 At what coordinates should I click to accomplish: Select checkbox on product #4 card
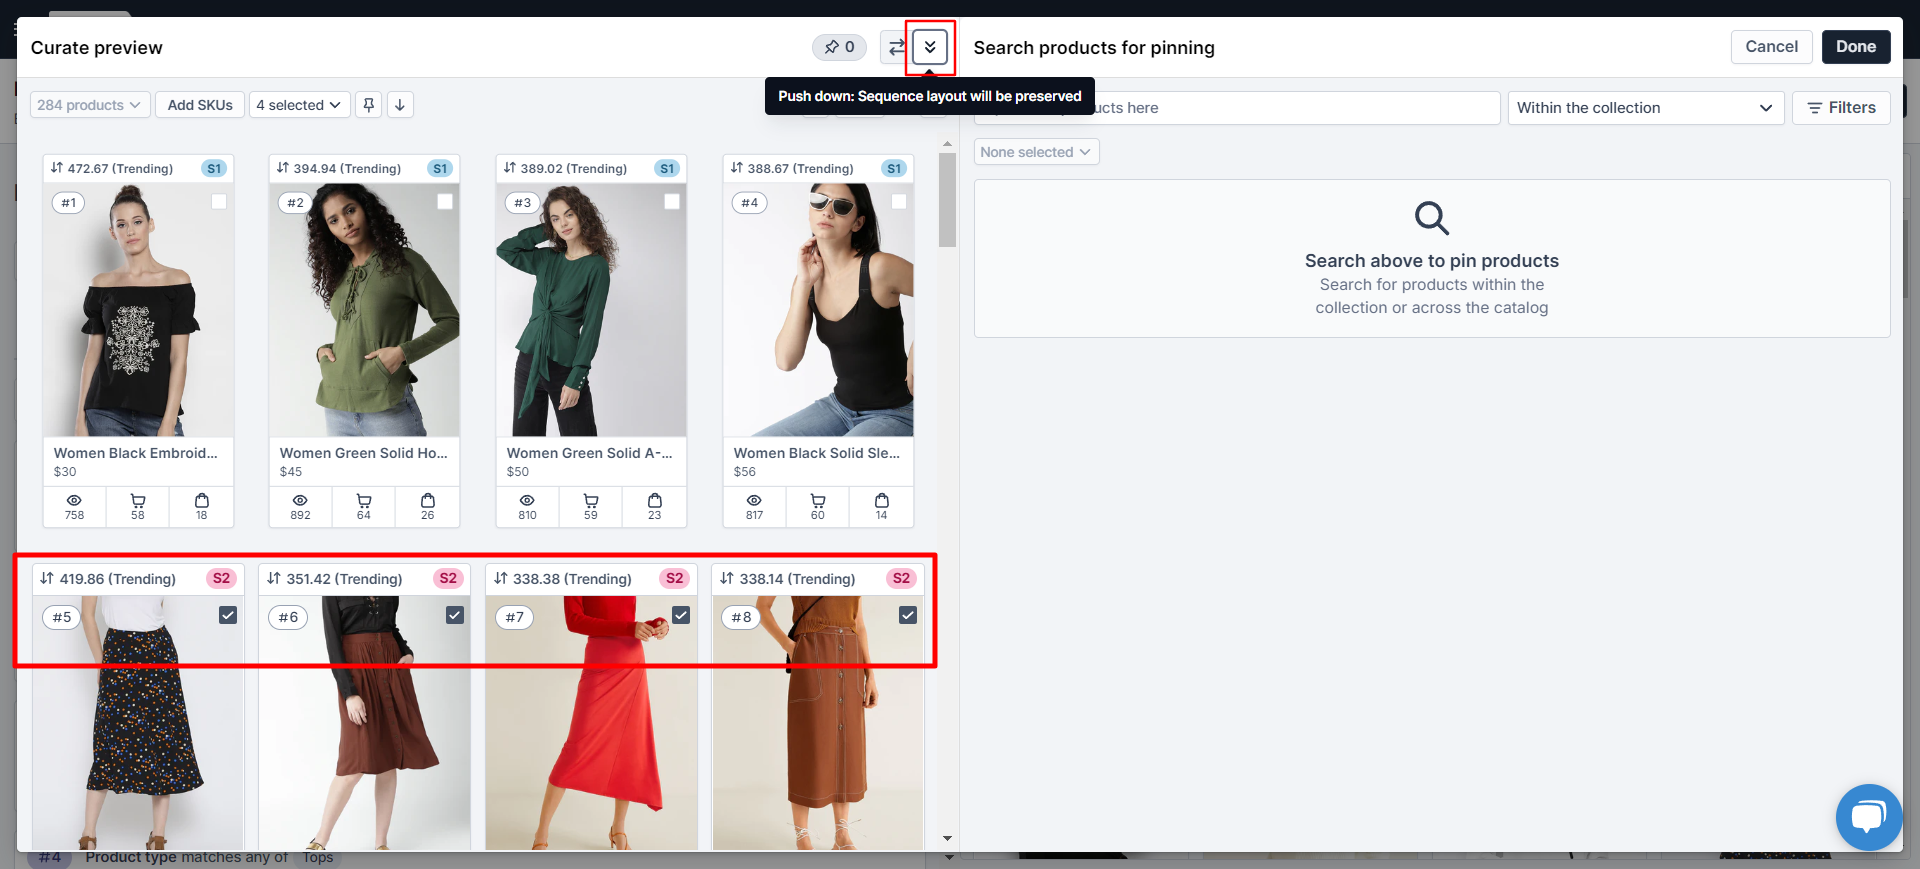click(x=899, y=202)
